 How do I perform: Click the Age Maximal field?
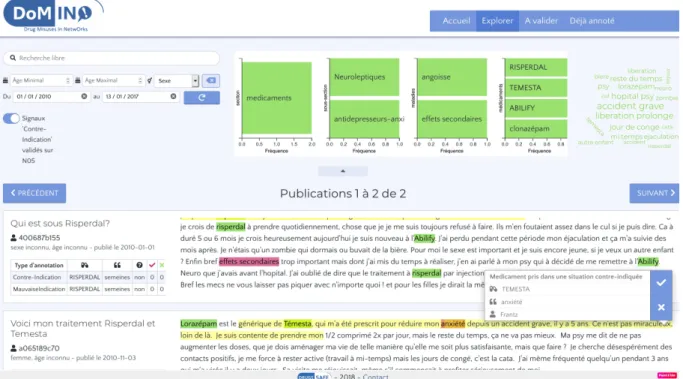113,81
